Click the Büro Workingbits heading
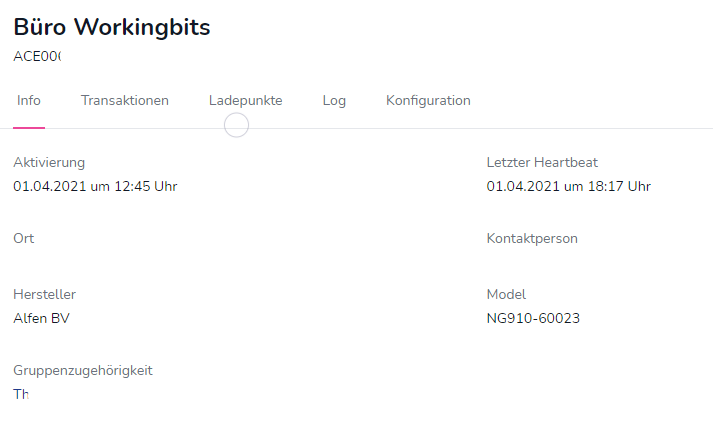This screenshot has width=713, height=442. pos(112,28)
